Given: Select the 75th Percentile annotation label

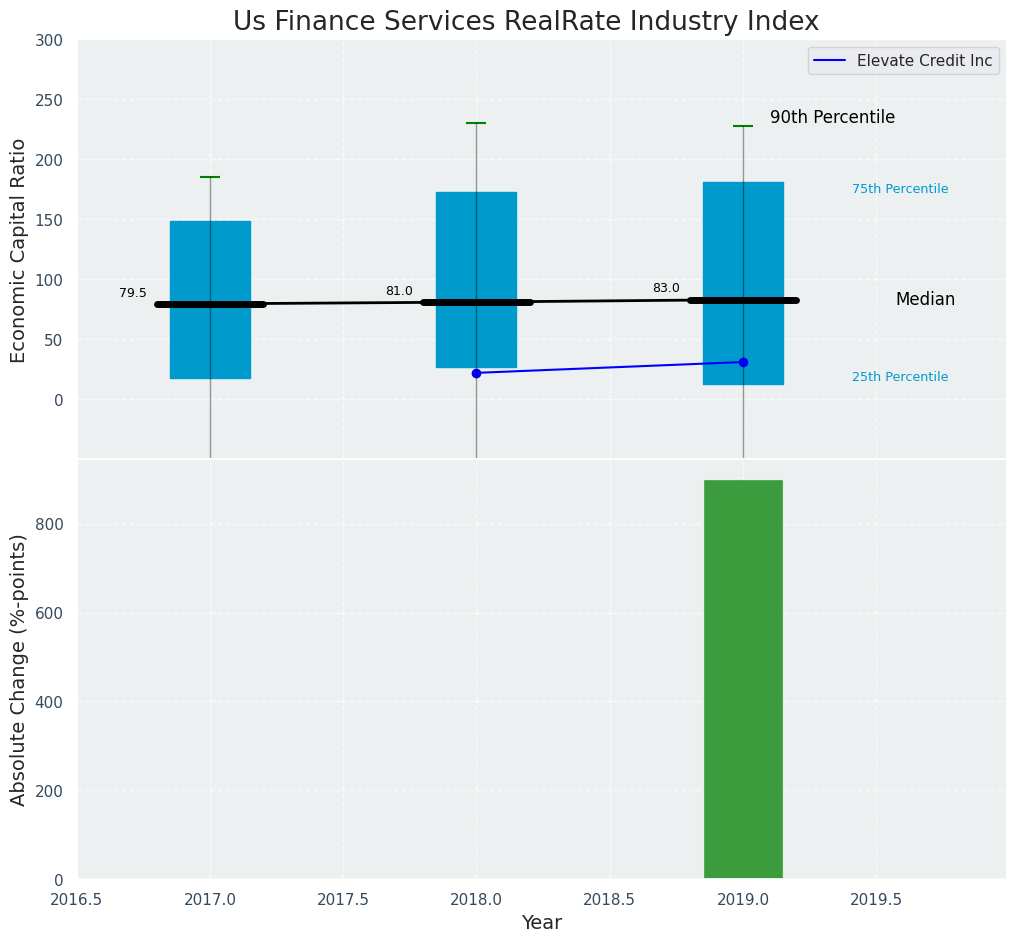Looking at the screenshot, I should pos(899,189).
